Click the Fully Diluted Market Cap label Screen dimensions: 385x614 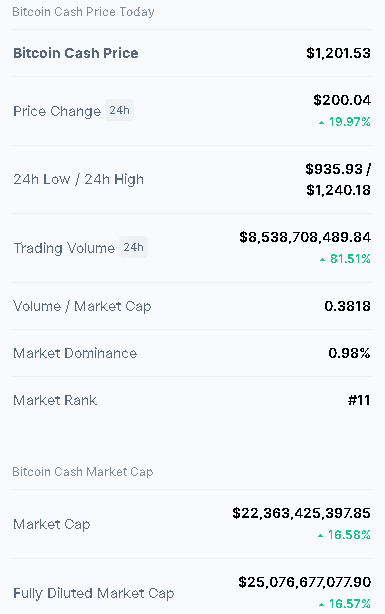(94, 593)
